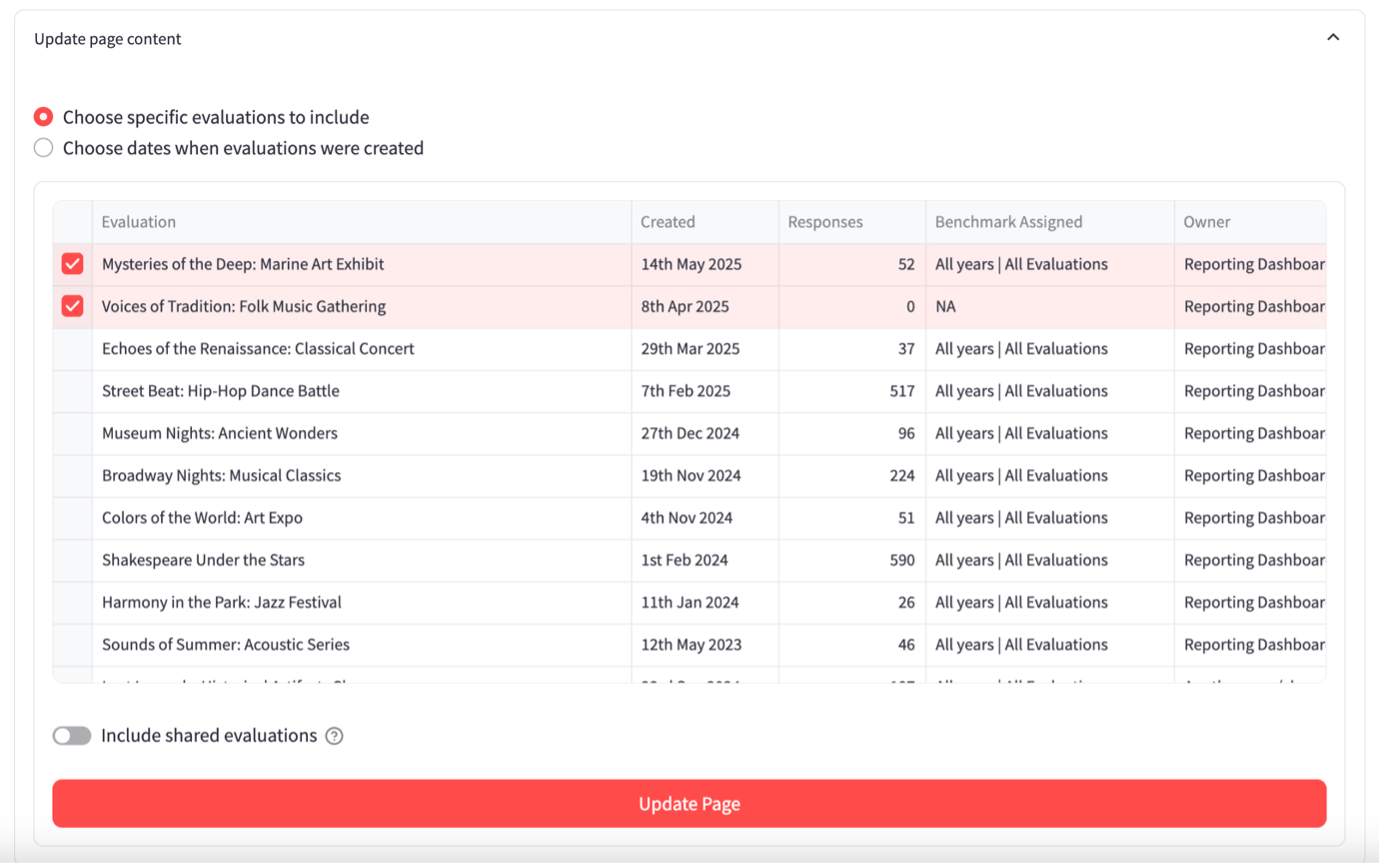Check the Broadway Nights: Musical Classics checkbox
This screenshot has width=1384, height=867.
pos(72,476)
